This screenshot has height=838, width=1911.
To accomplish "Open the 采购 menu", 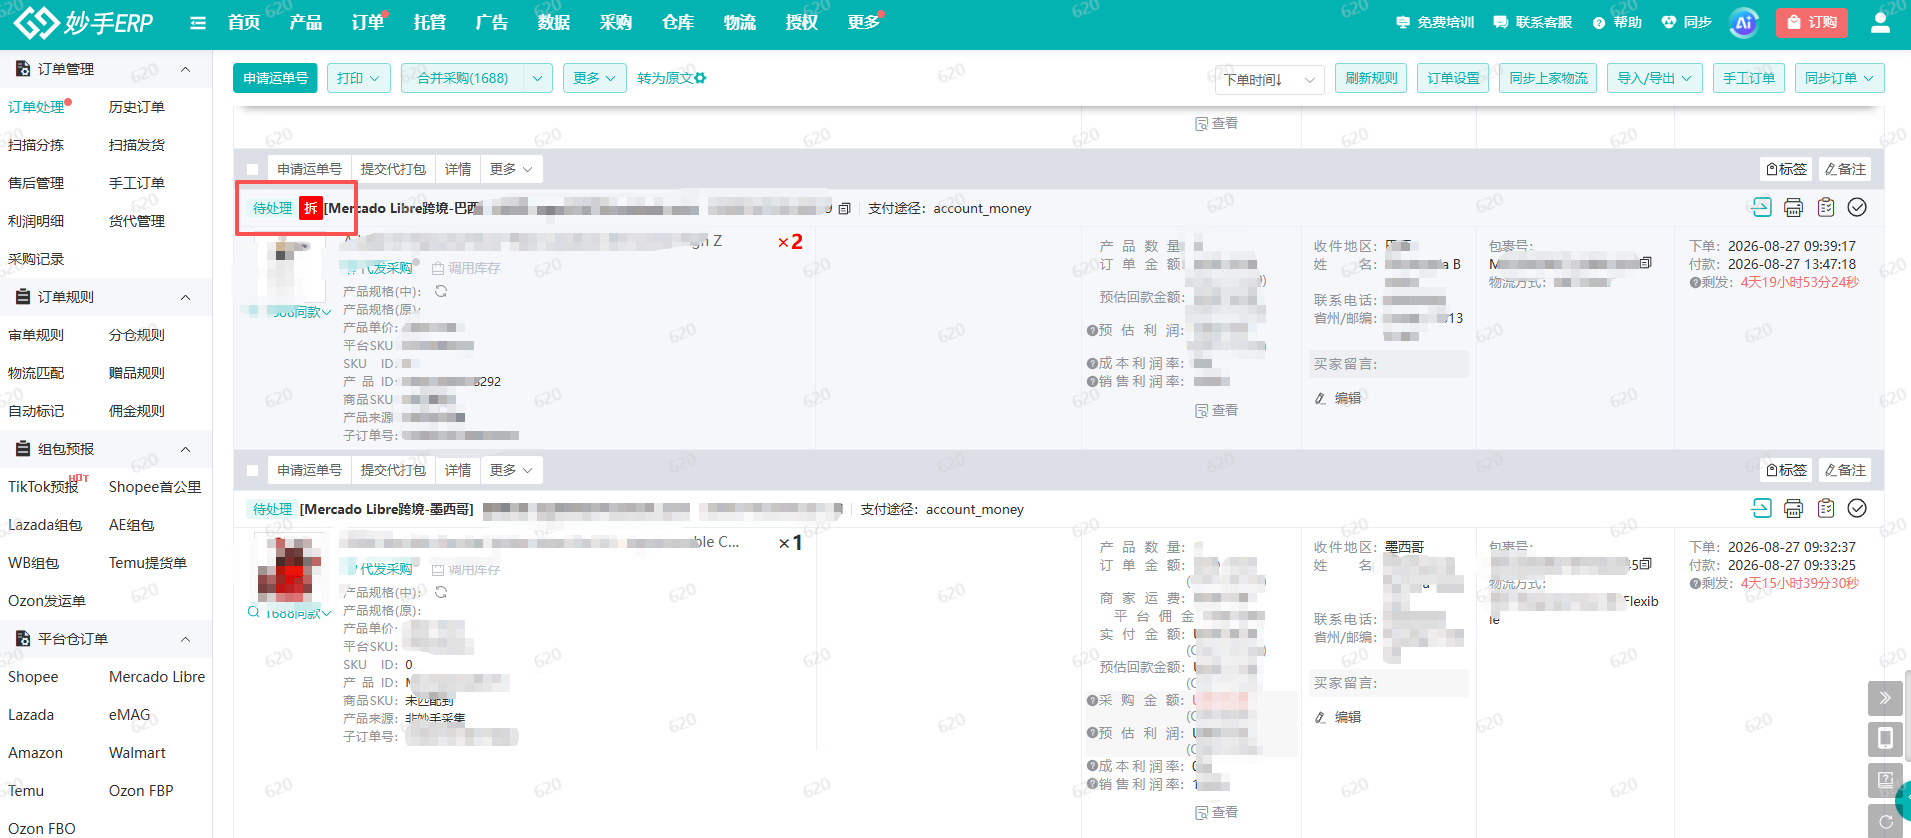I will point(616,22).
